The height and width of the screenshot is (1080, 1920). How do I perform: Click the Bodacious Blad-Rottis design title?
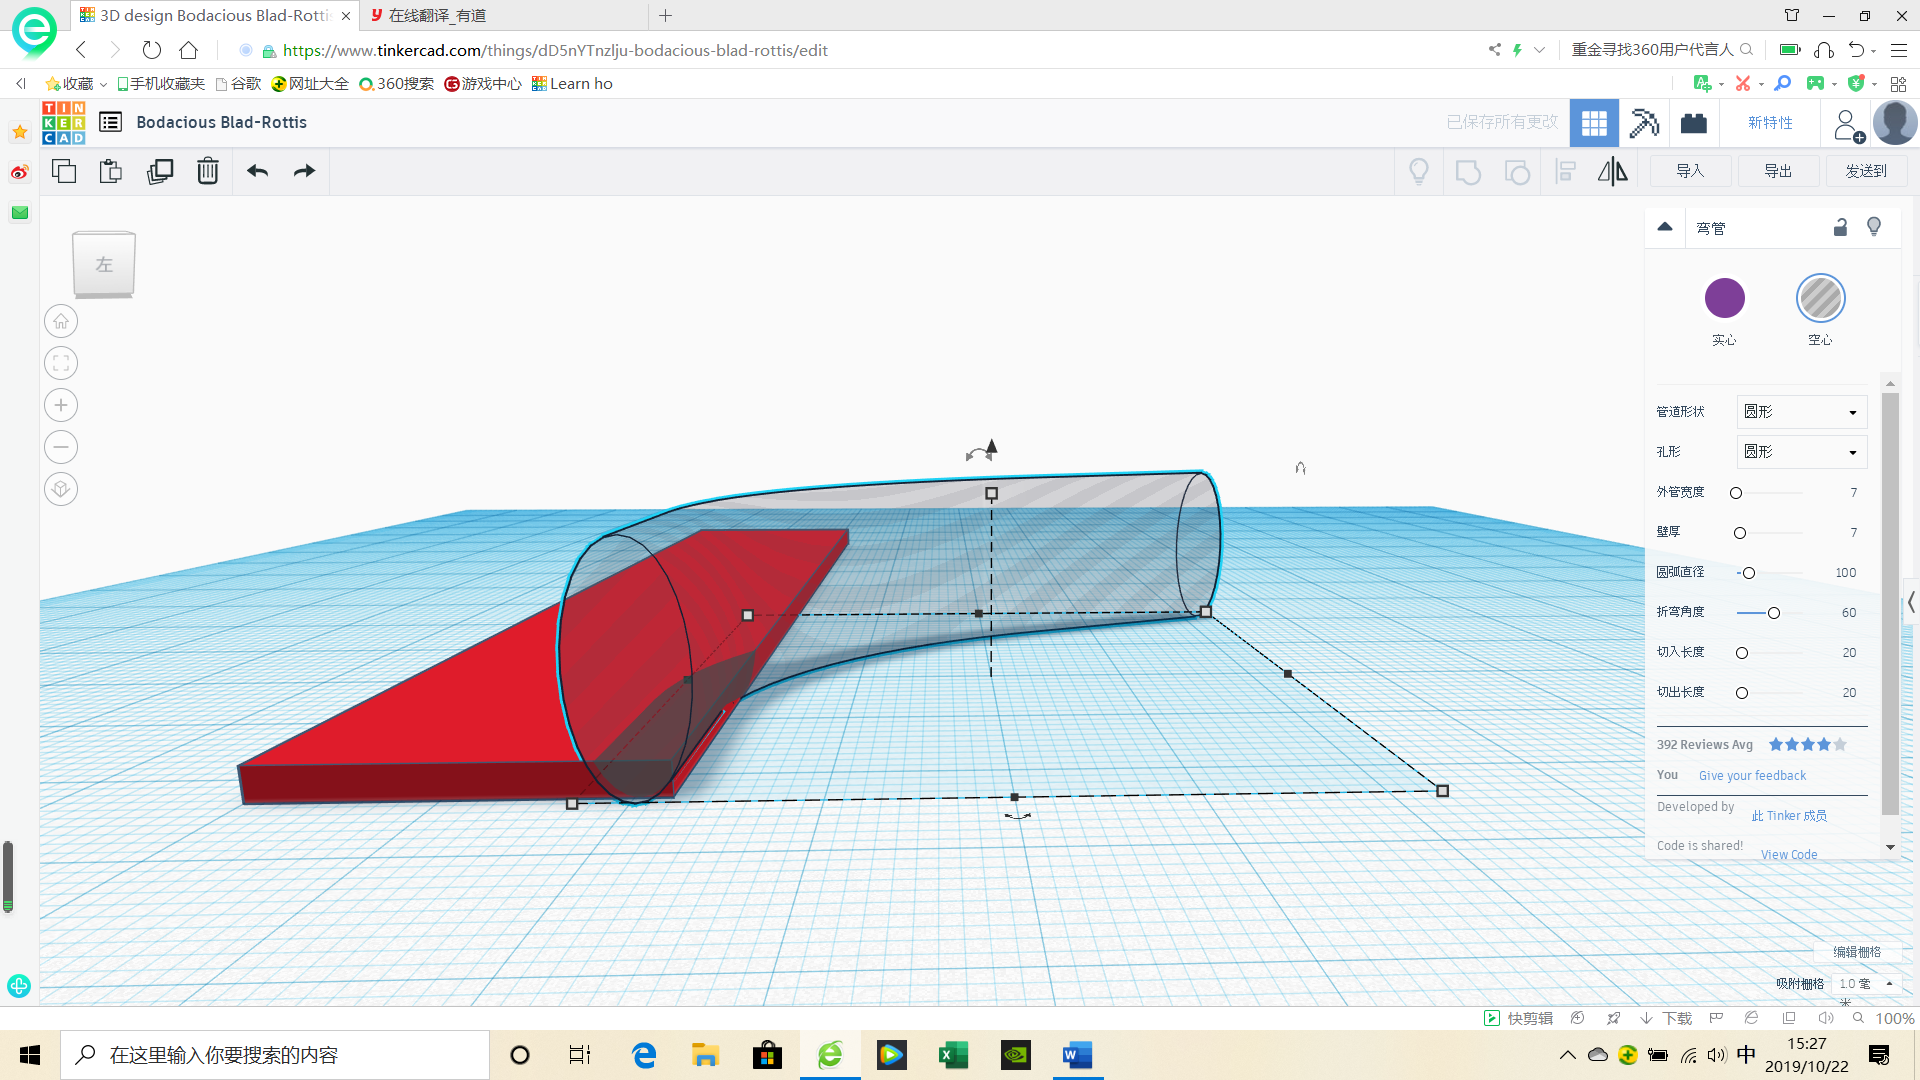221,122
